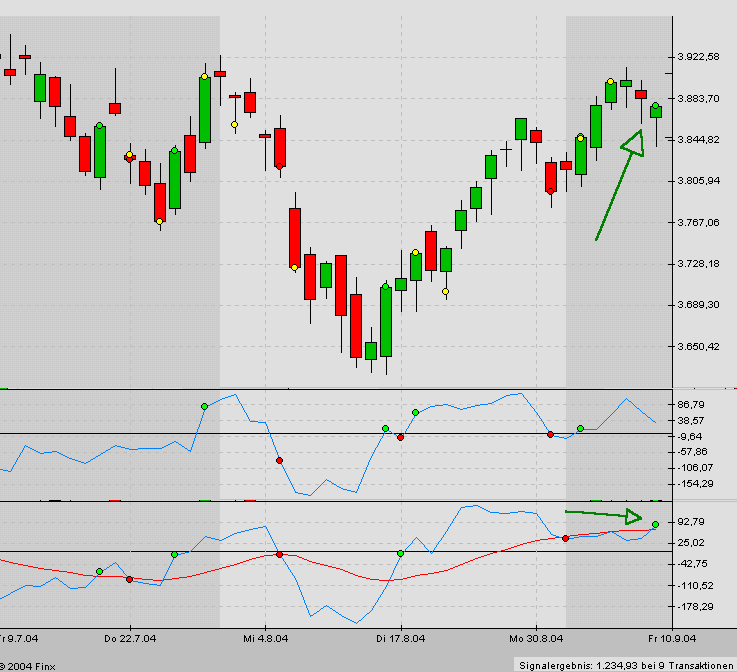Click the 3.805,94 price axis value
This screenshot has height=672, width=737.
point(698,181)
